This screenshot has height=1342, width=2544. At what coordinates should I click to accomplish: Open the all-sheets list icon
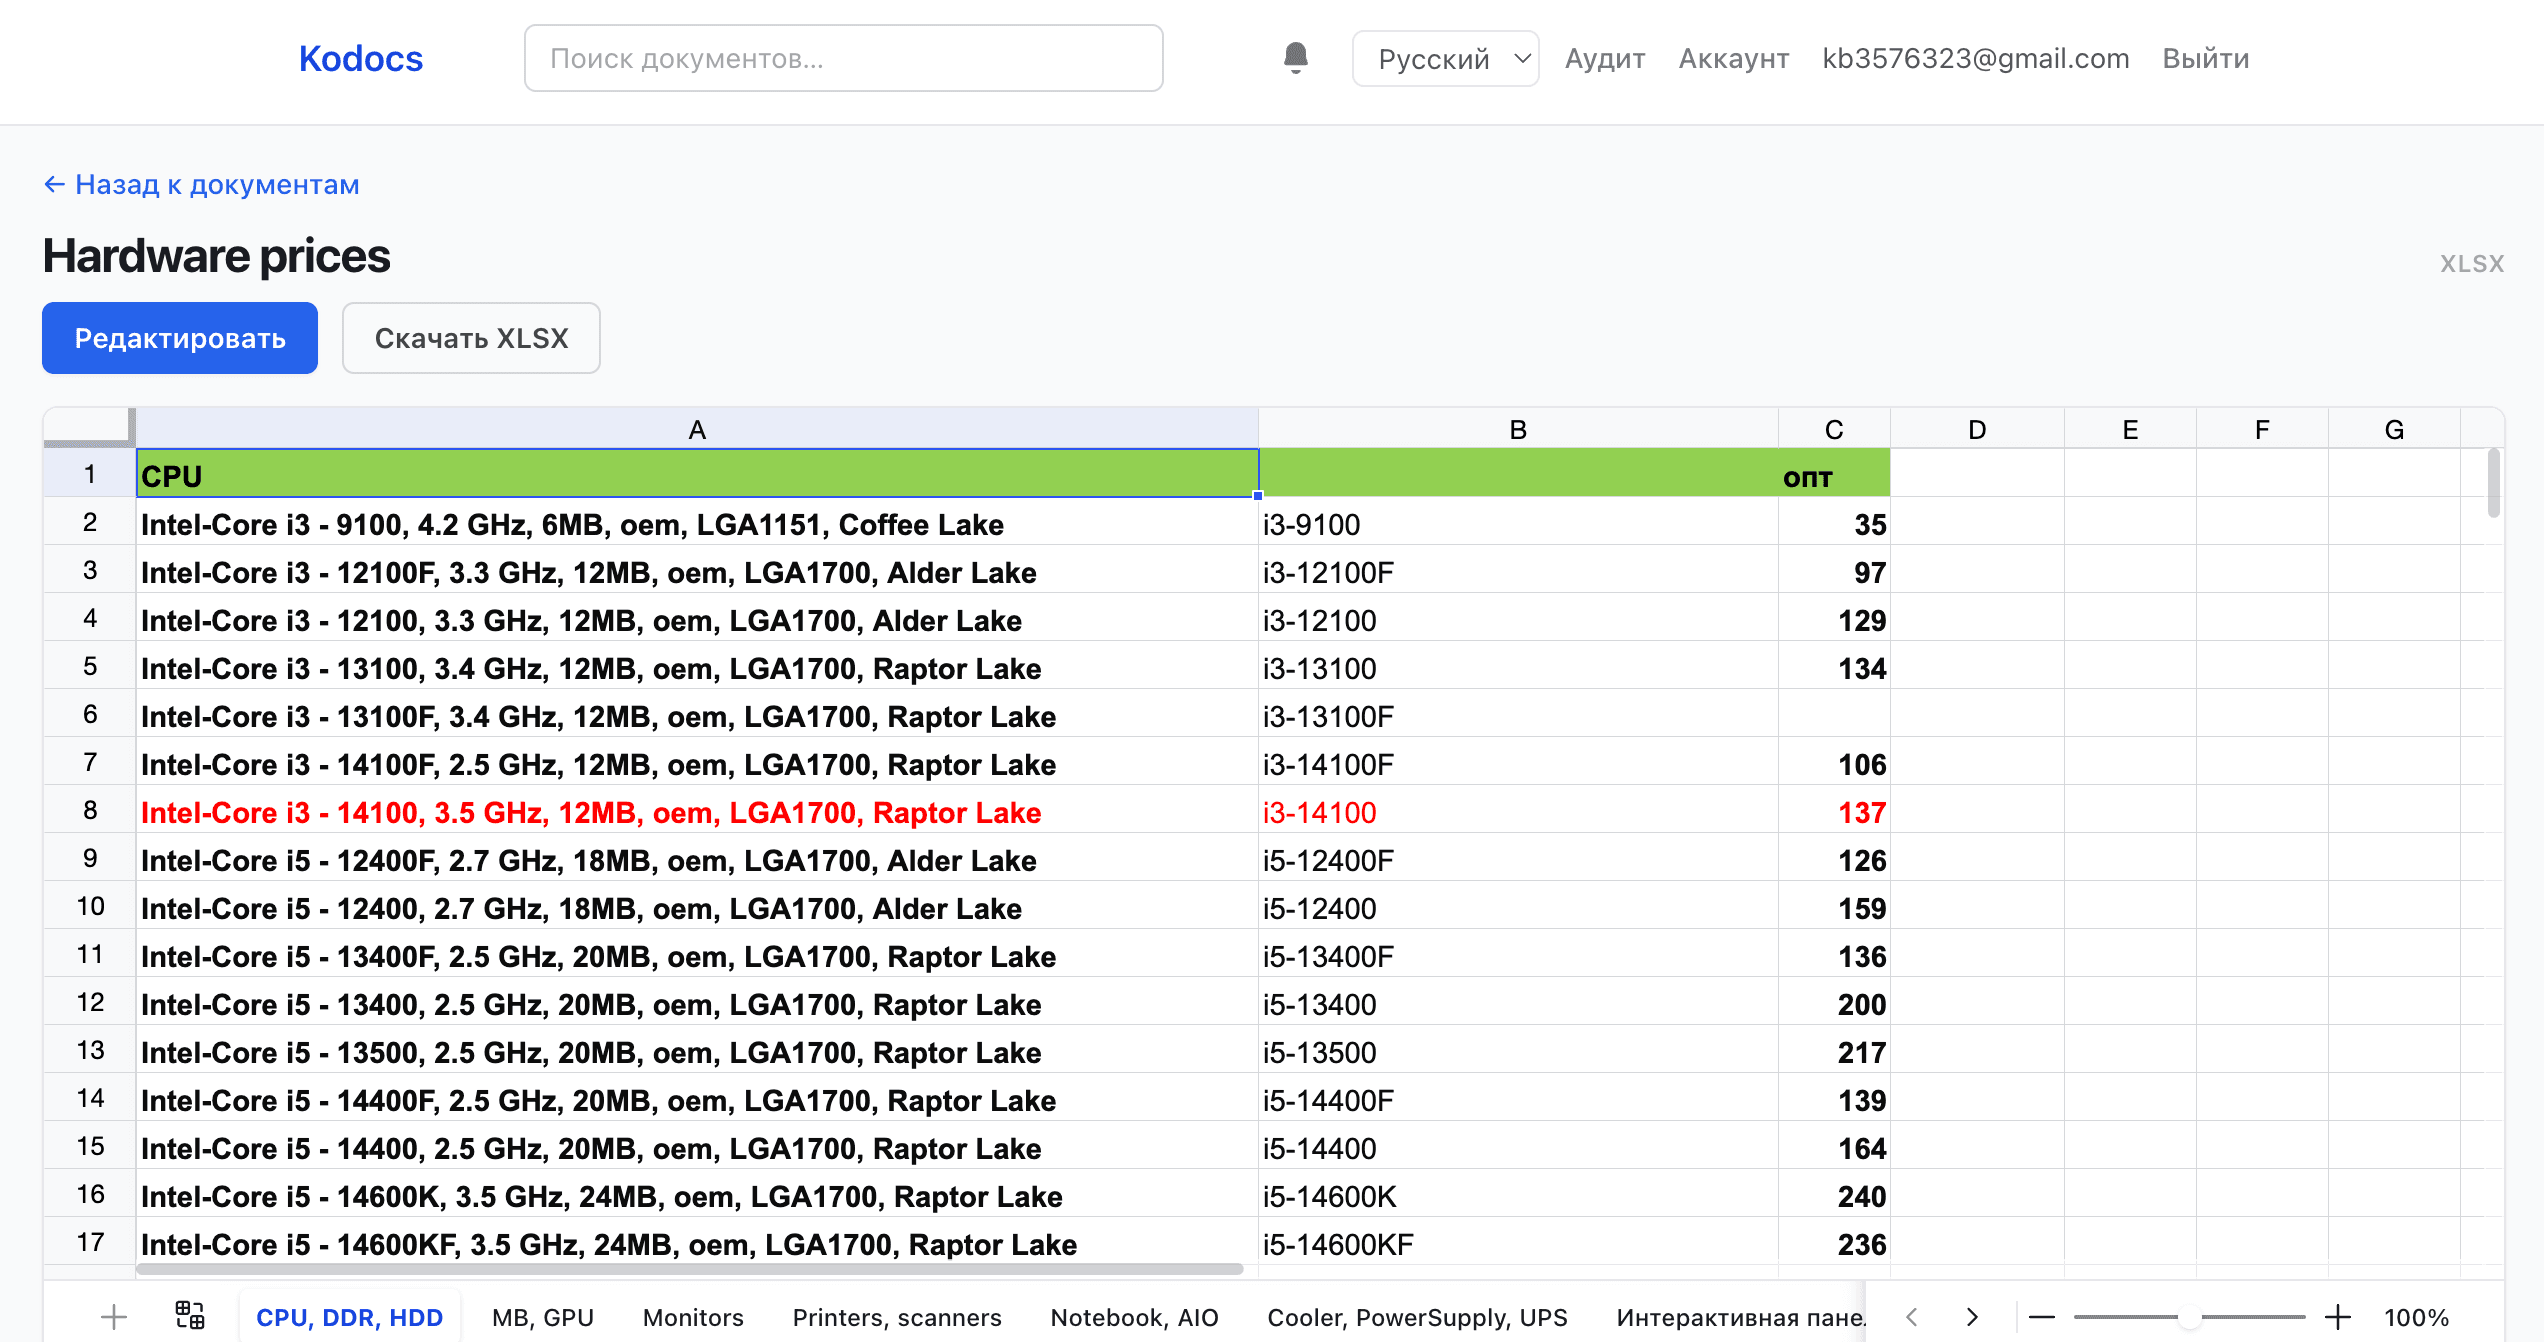coord(190,1316)
